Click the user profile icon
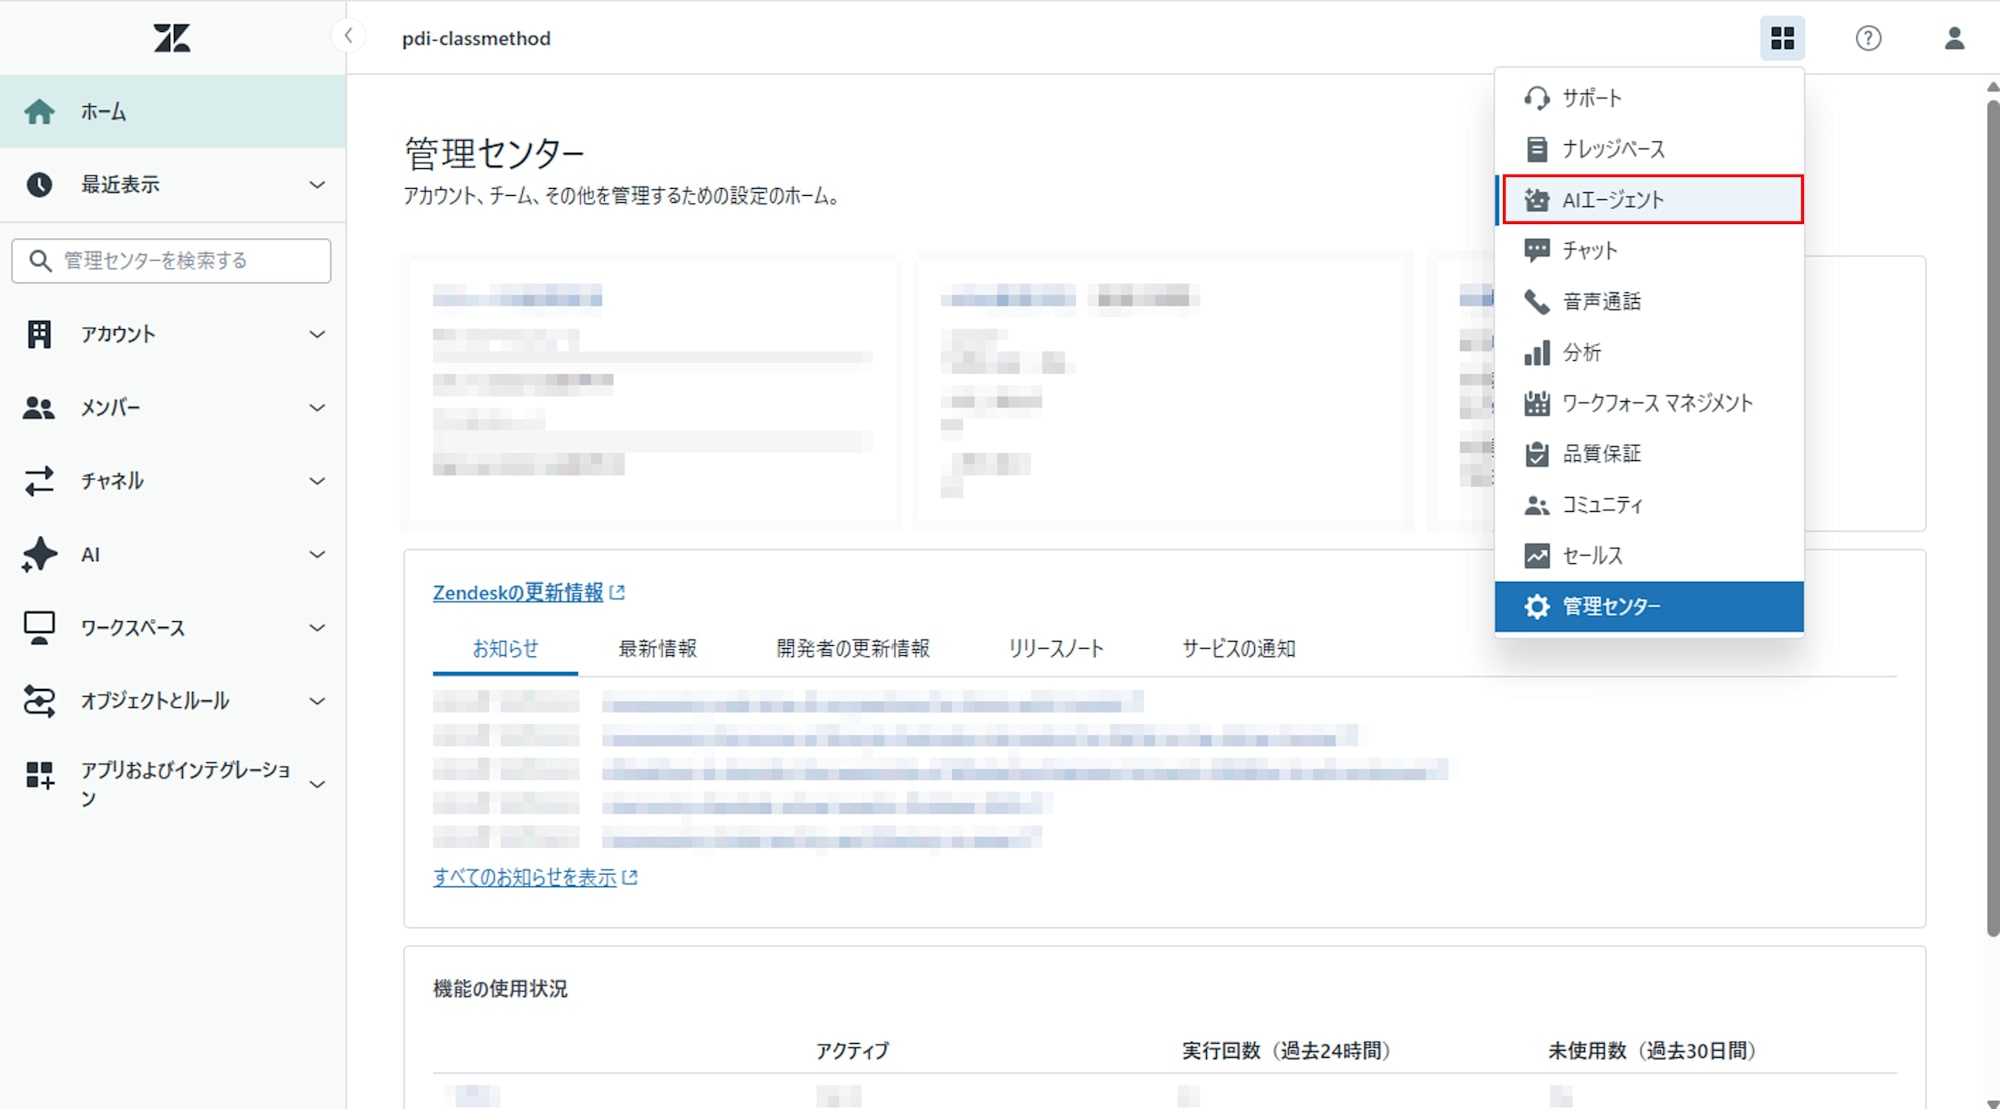The image size is (2000, 1109). click(1954, 38)
